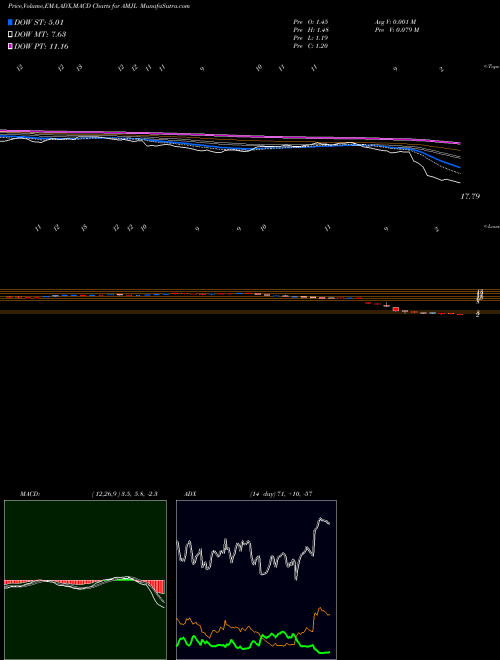Image resolution: width=500 pixels, height=660 pixels.
Task: Click the 'ADX' panel heading
Action: point(190,494)
